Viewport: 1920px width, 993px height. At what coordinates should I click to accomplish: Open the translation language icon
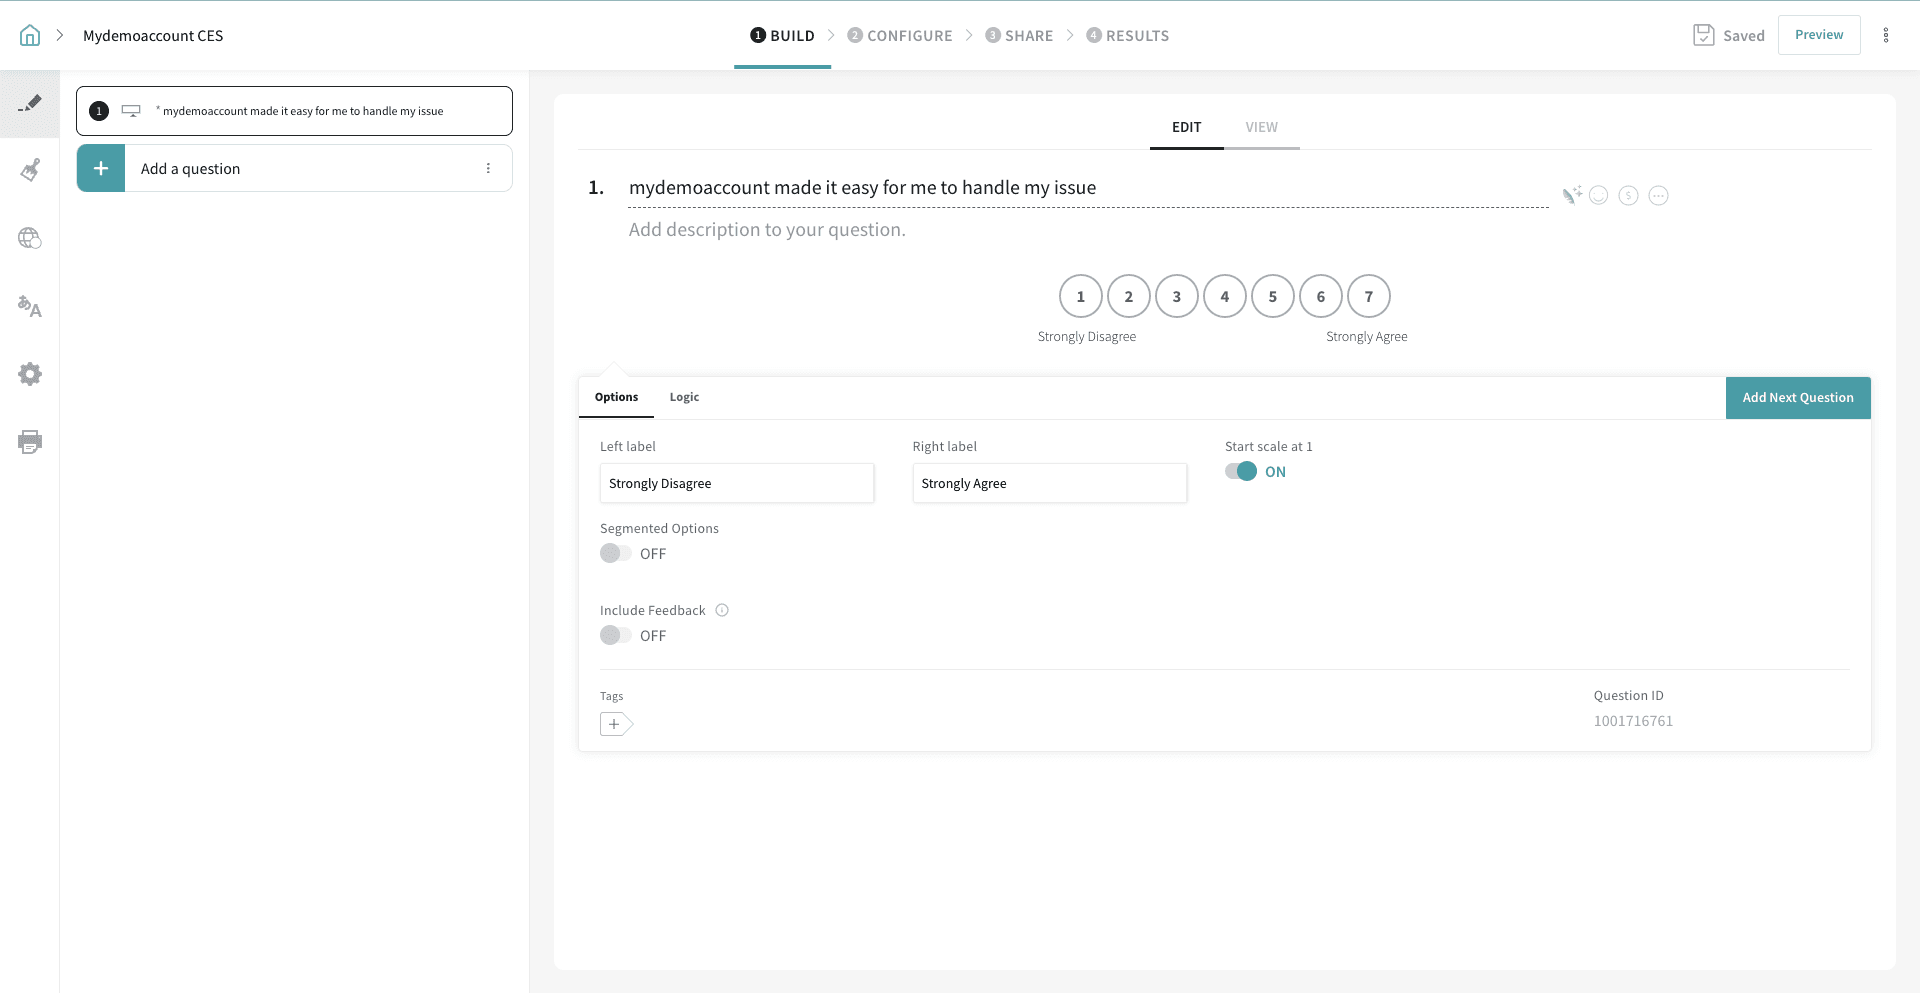pyautogui.click(x=30, y=306)
